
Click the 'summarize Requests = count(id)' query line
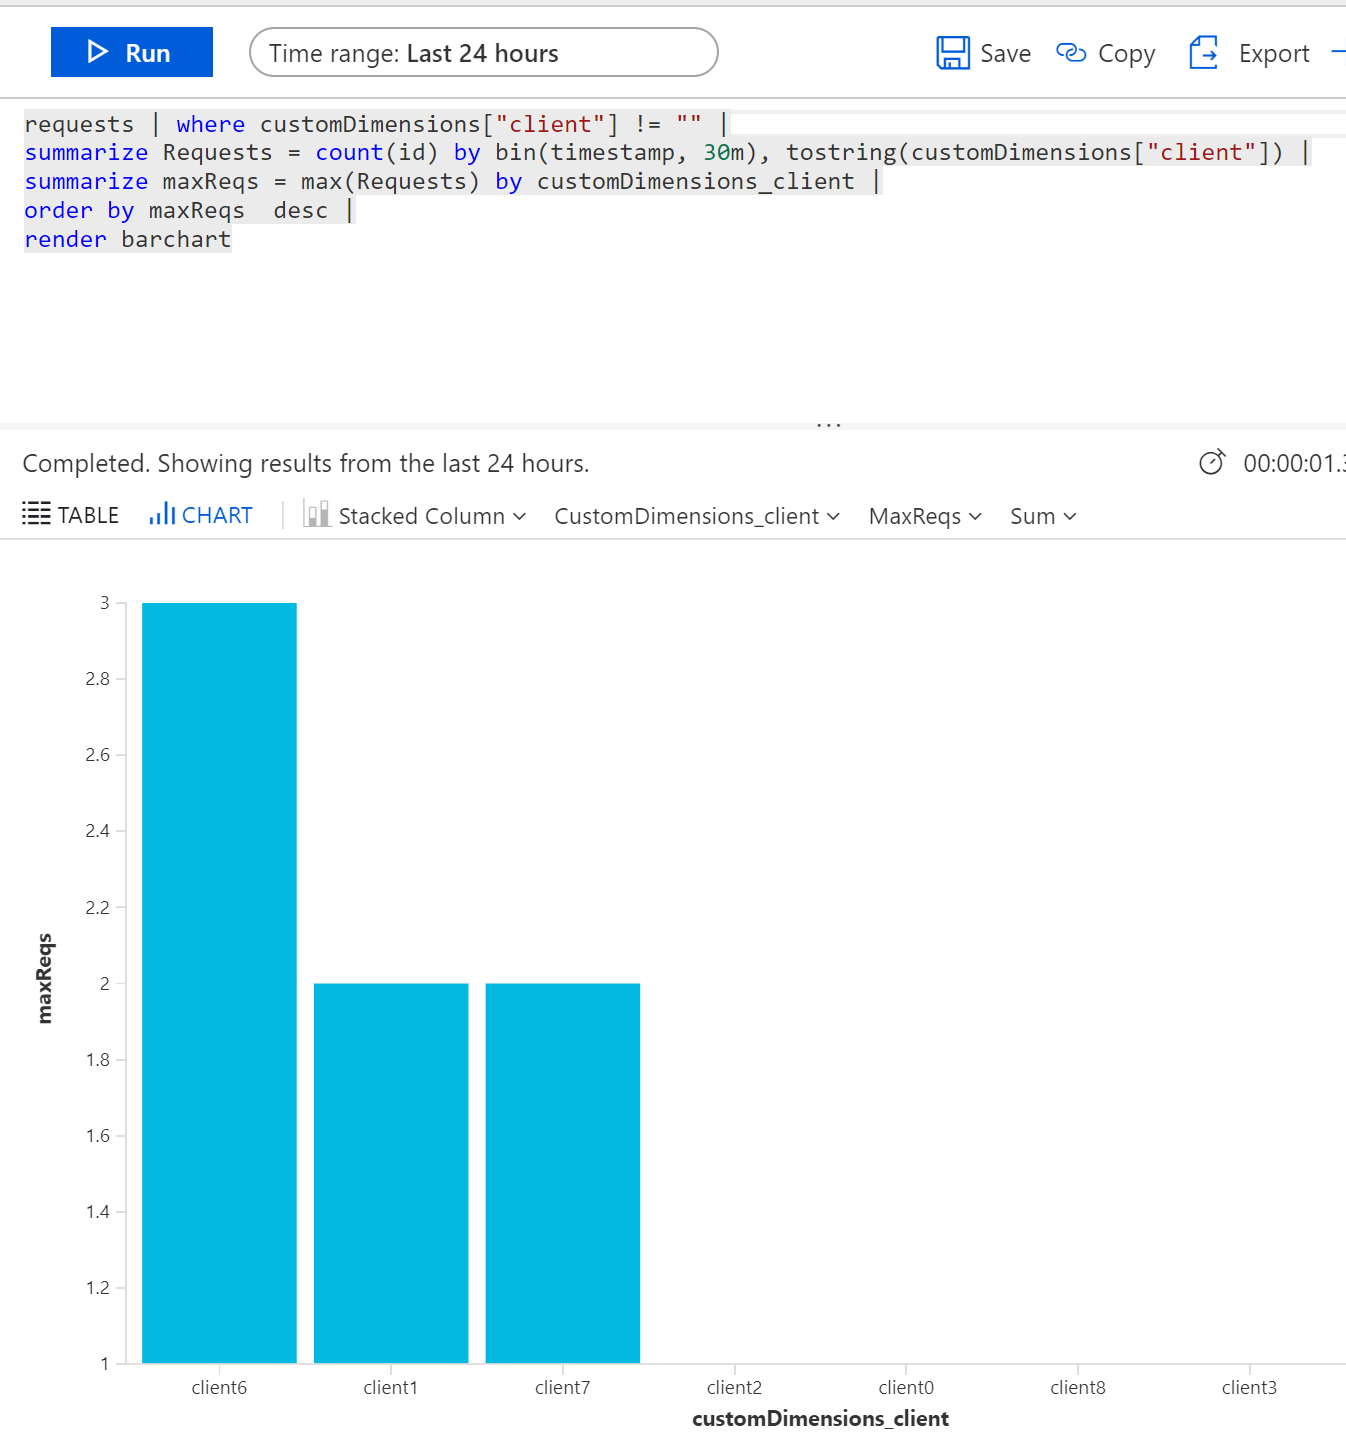tap(667, 152)
